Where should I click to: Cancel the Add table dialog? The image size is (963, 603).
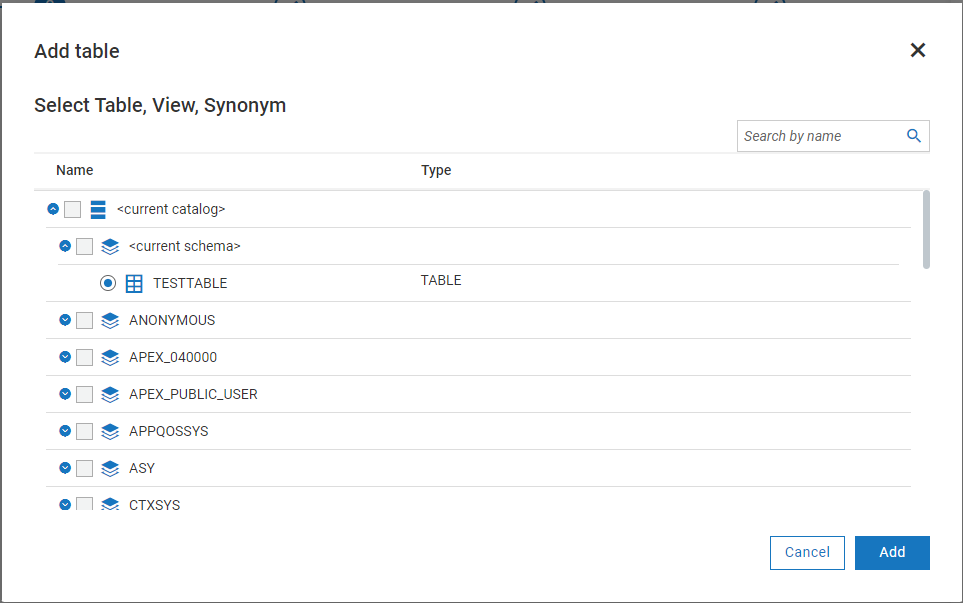point(807,552)
